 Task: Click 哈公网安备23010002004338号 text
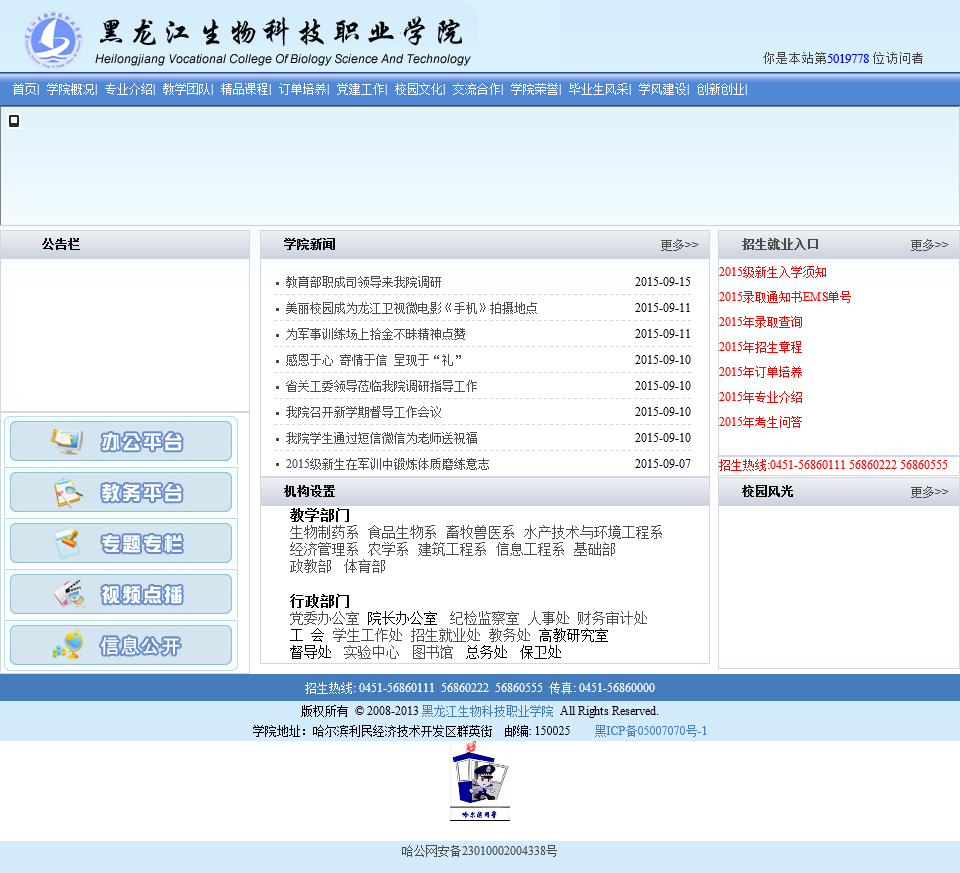coord(479,851)
